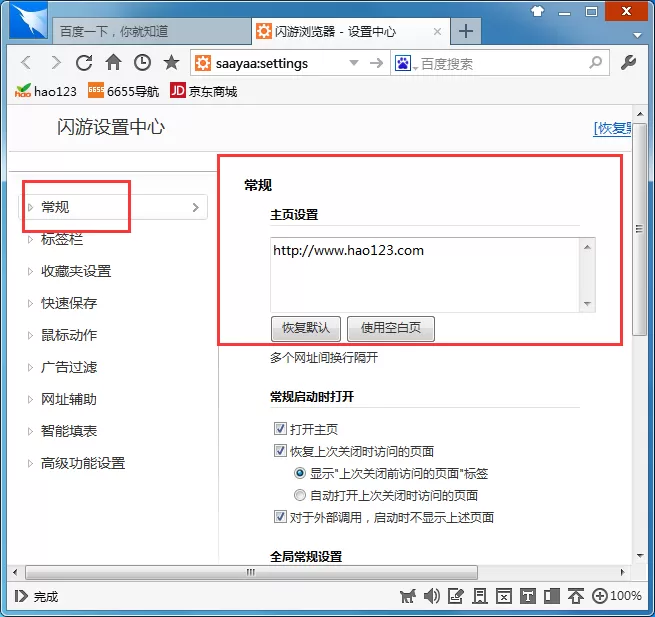Click the popup block window icon in status bar
Screen dimensions: 655x617
504,596
